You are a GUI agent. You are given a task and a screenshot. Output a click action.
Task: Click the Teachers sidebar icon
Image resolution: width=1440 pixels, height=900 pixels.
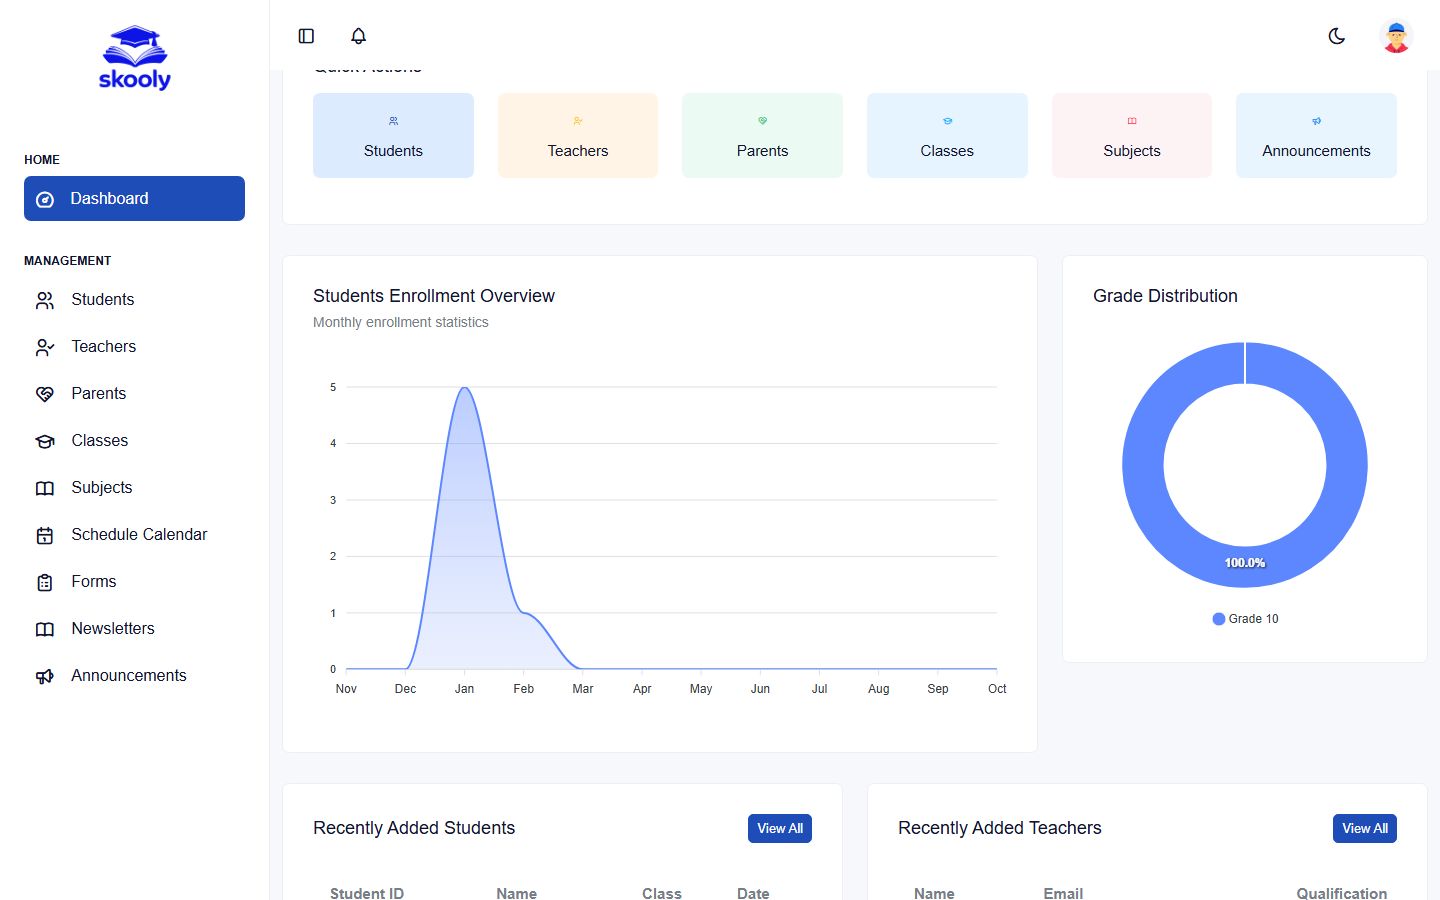coord(45,347)
